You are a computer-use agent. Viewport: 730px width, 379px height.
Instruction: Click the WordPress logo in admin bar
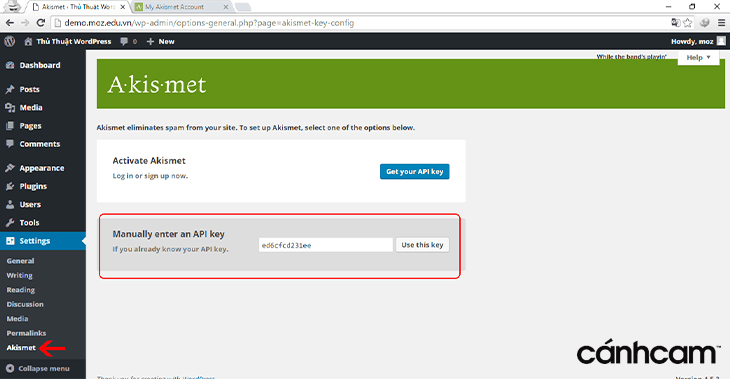10,41
